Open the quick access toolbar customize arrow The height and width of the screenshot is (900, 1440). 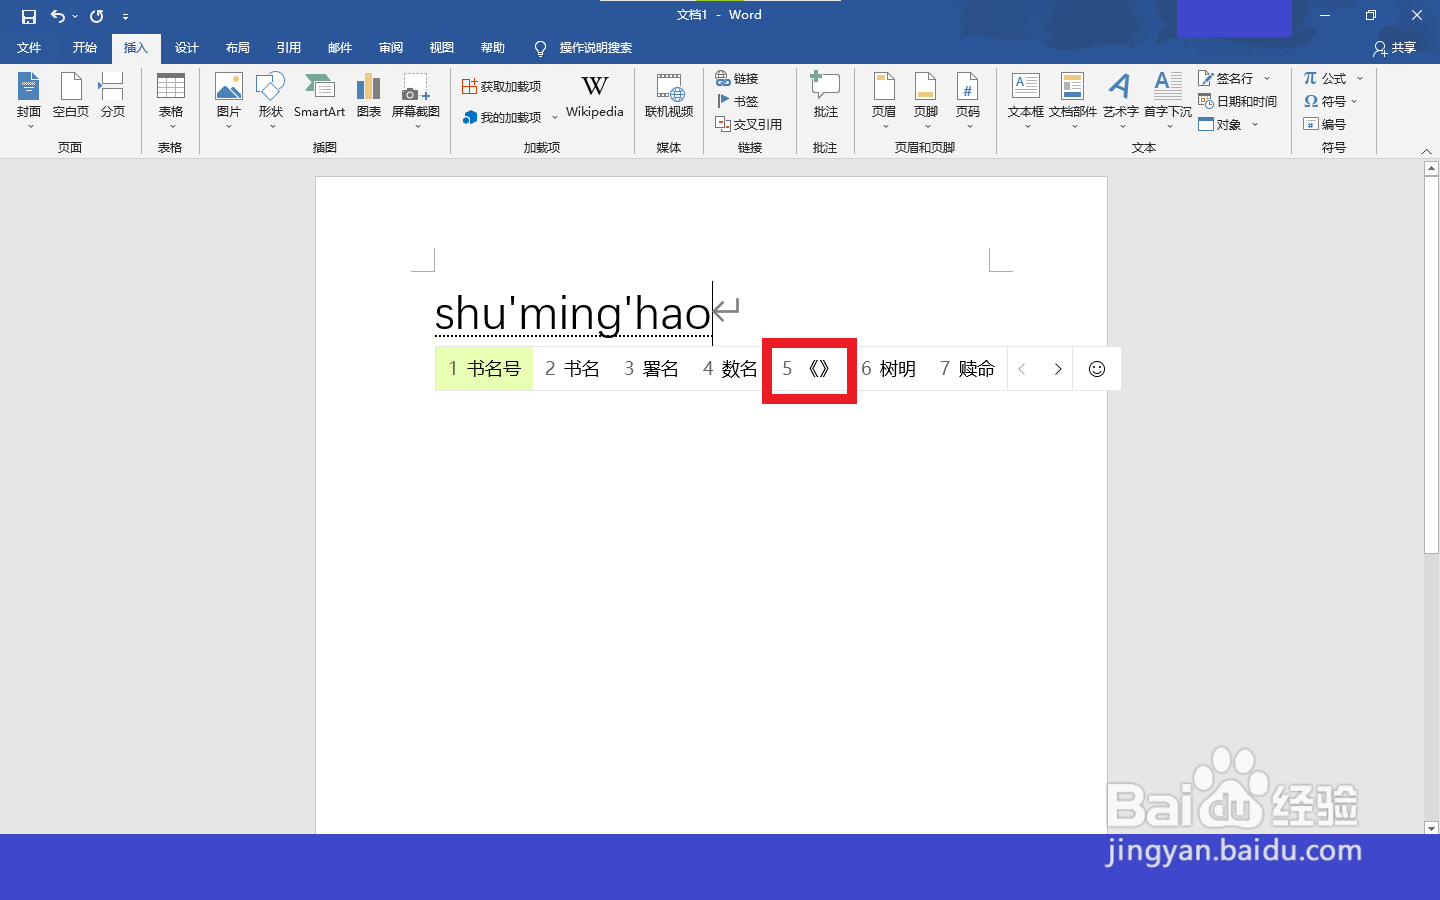tap(125, 17)
